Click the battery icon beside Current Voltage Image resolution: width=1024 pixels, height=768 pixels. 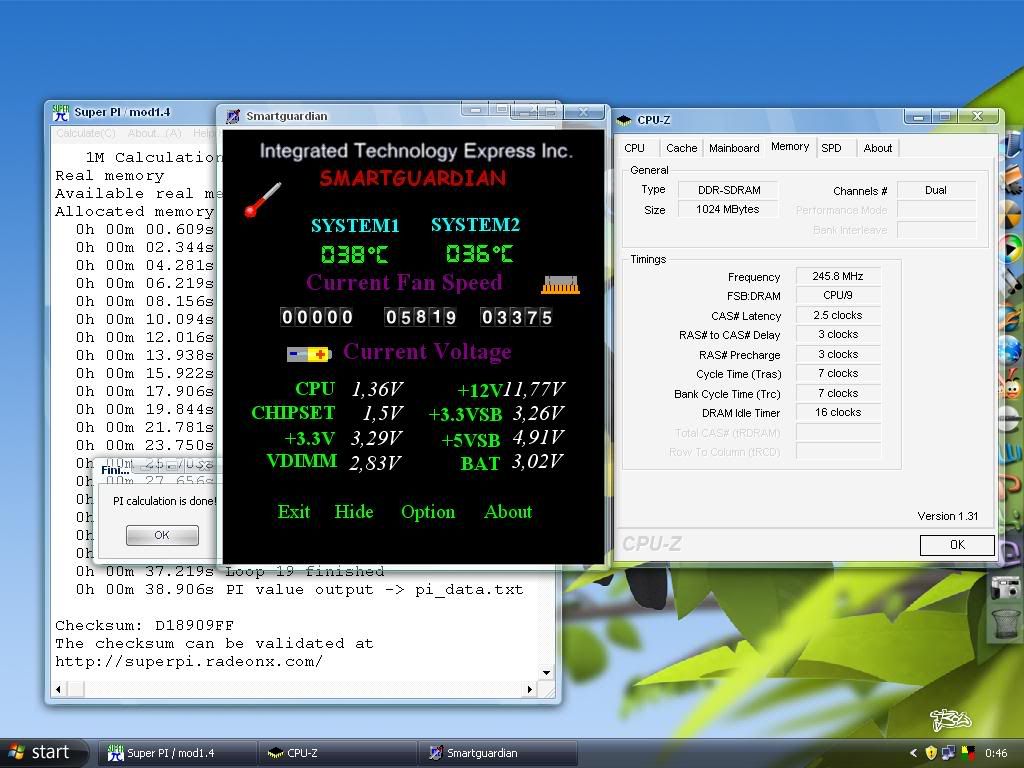pyautogui.click(x=308, y=354)
